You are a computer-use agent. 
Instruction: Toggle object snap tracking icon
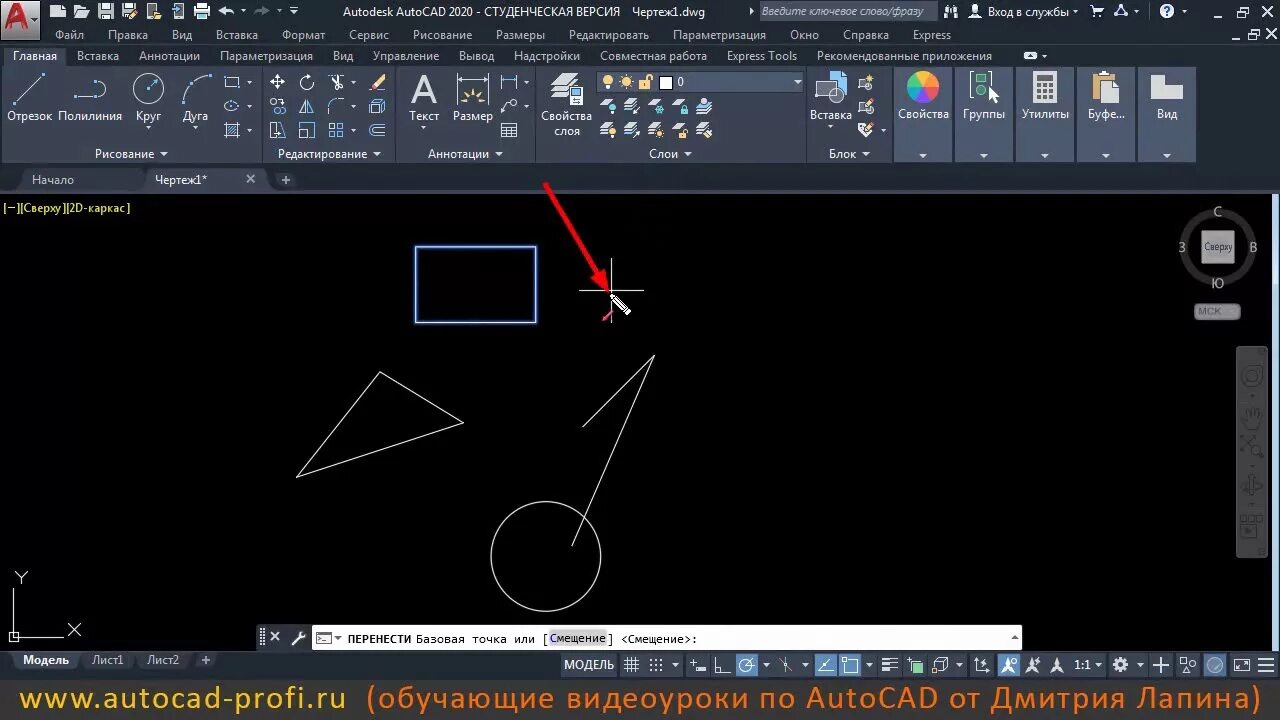tap(825, 665)
